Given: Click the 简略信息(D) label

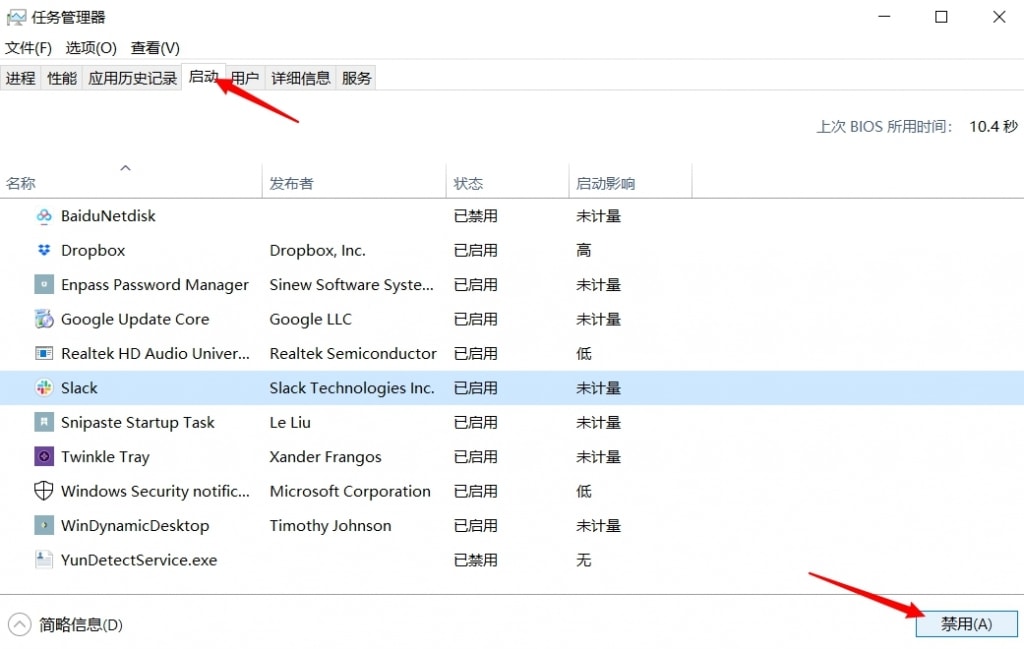Looking at the screenshot, I should coord(80,625).
